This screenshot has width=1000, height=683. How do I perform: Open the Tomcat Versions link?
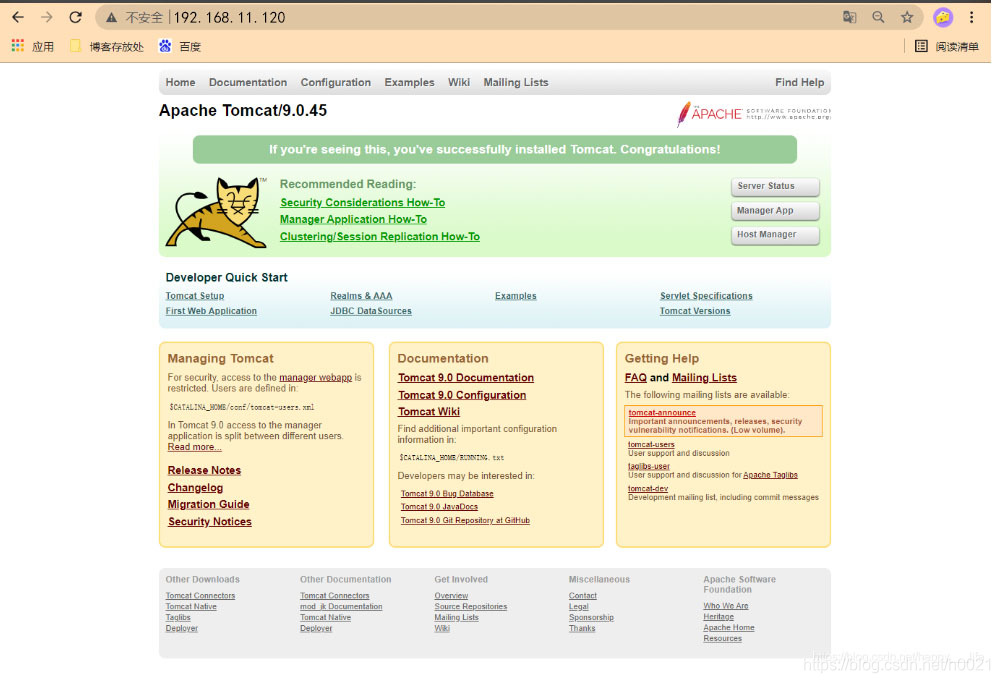[695, 311]
